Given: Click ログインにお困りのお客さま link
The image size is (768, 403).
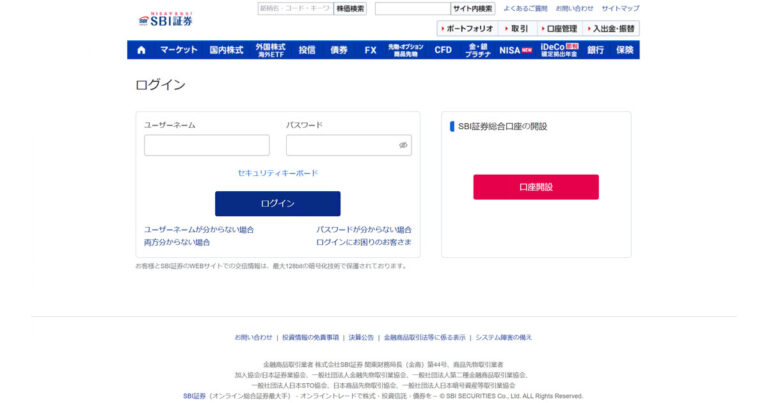Looking at the screenshot, I should [363, 242].
